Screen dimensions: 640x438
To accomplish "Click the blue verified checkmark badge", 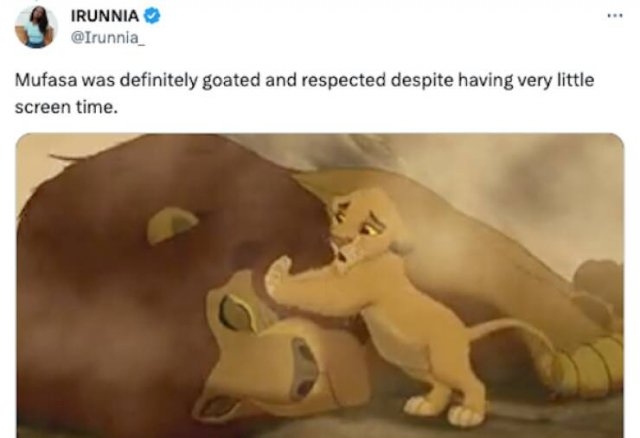I will (x=152, y=16).
